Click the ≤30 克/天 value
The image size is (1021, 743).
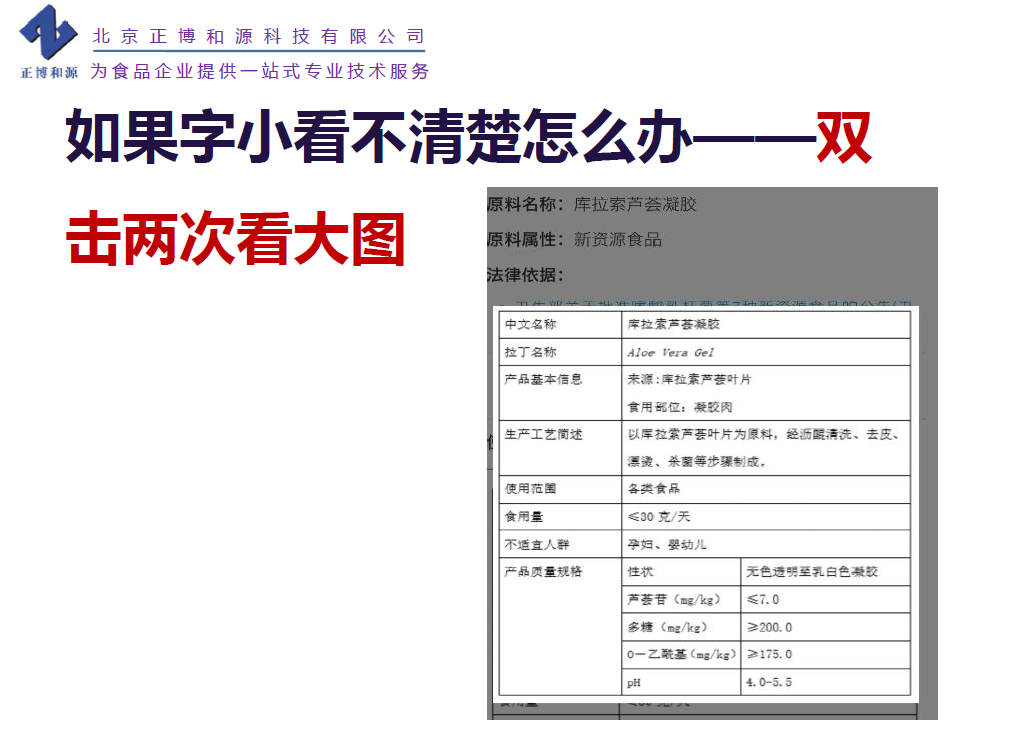click(658, 517)
